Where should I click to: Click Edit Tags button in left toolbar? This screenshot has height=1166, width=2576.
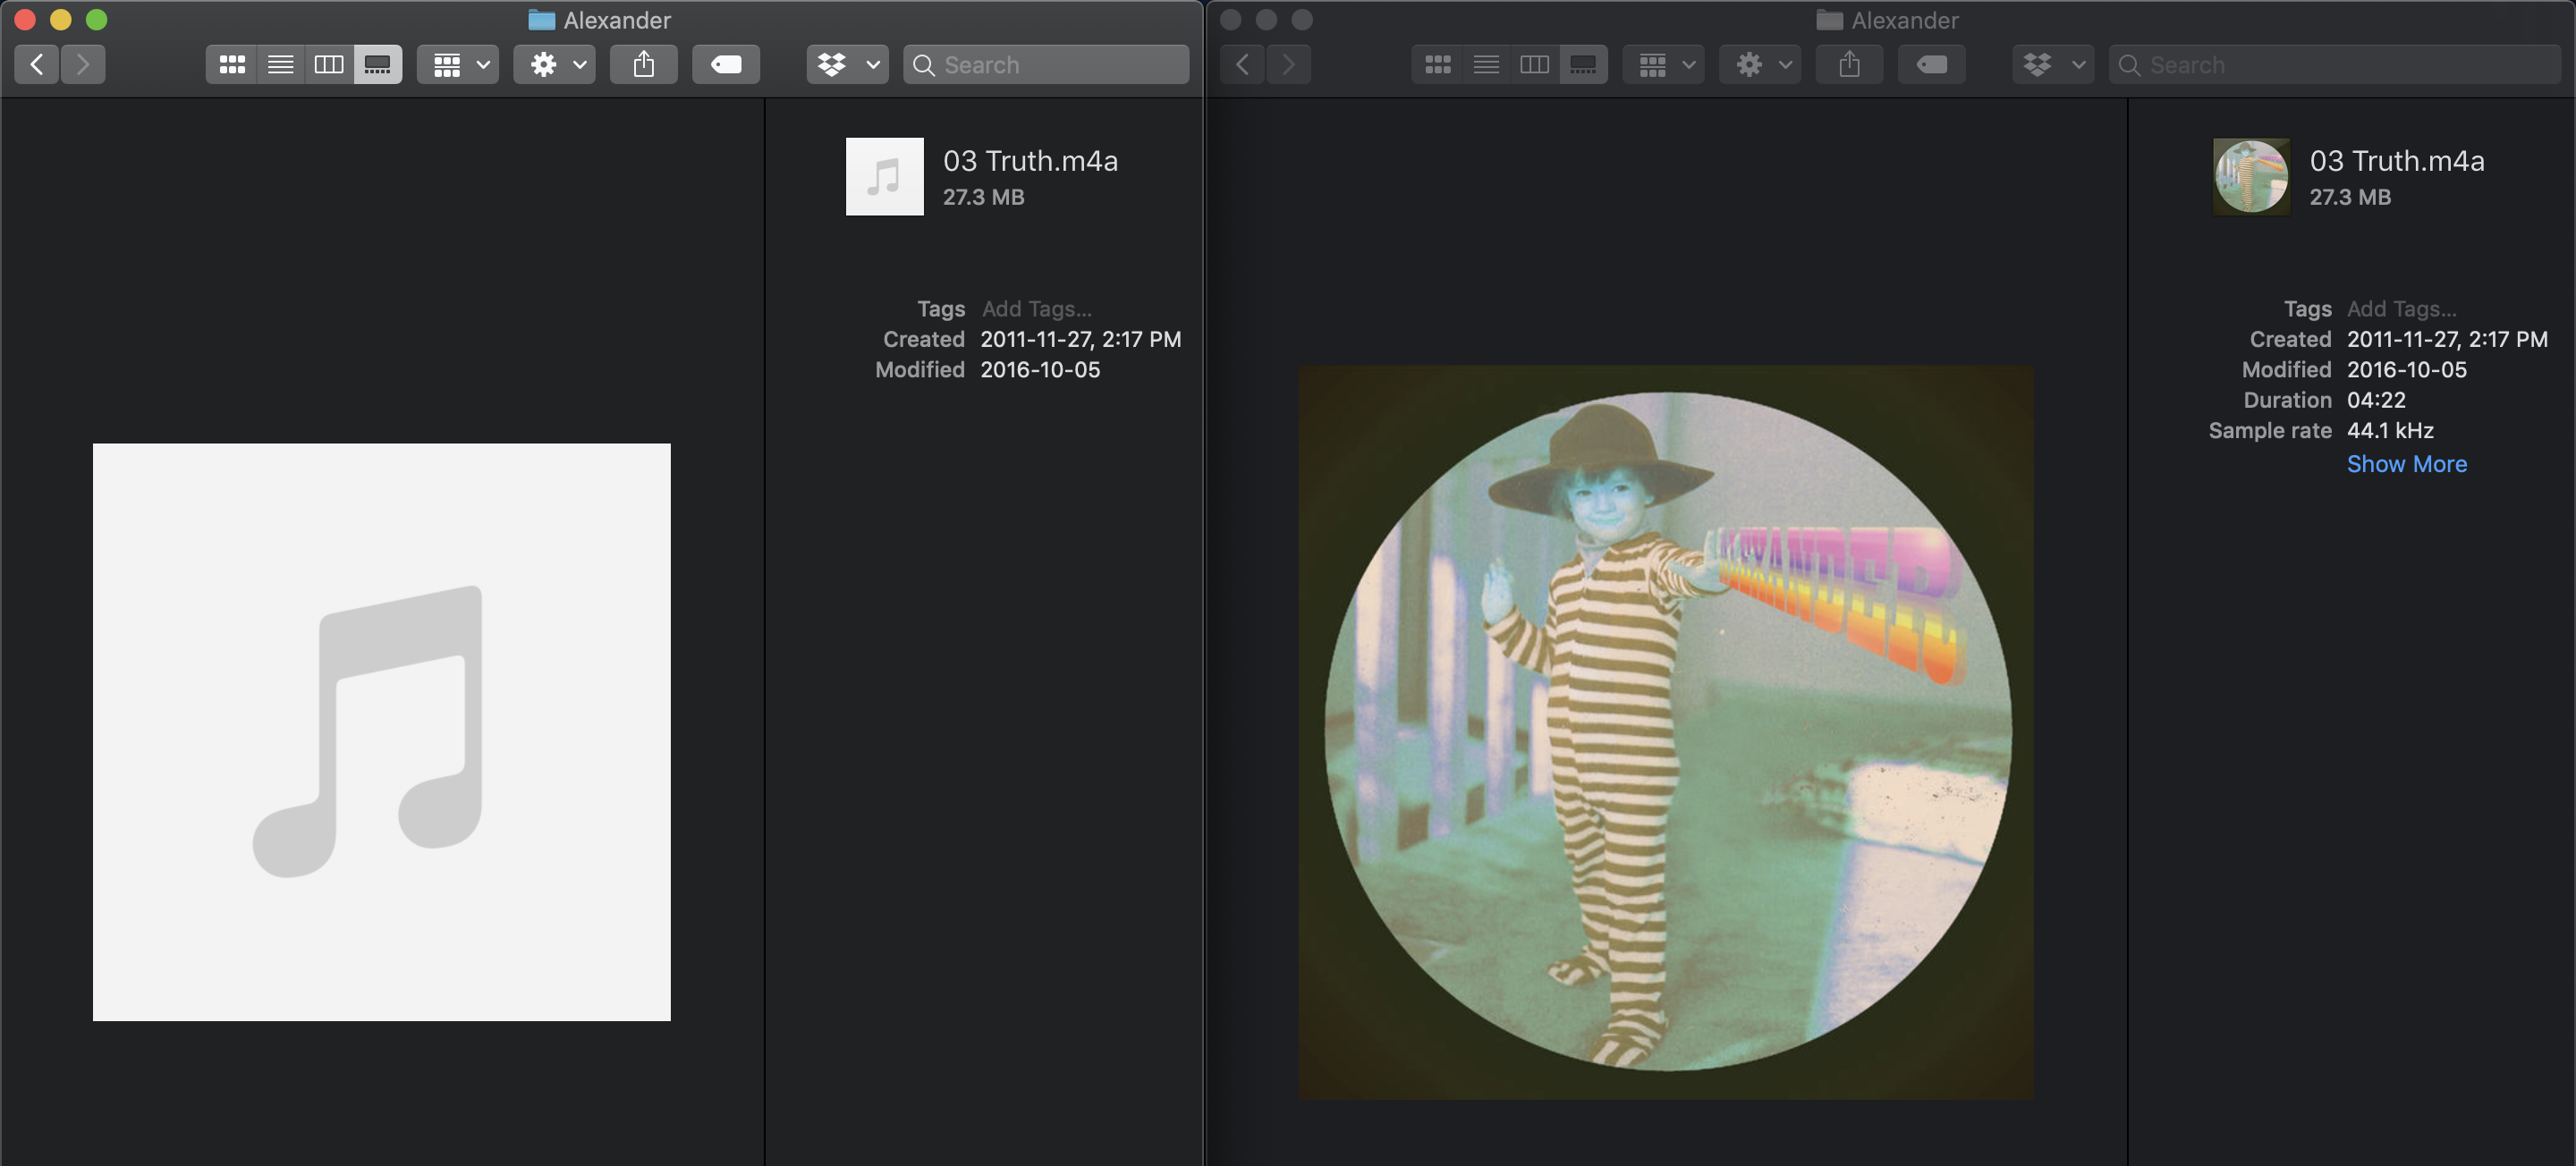(726, 65)
